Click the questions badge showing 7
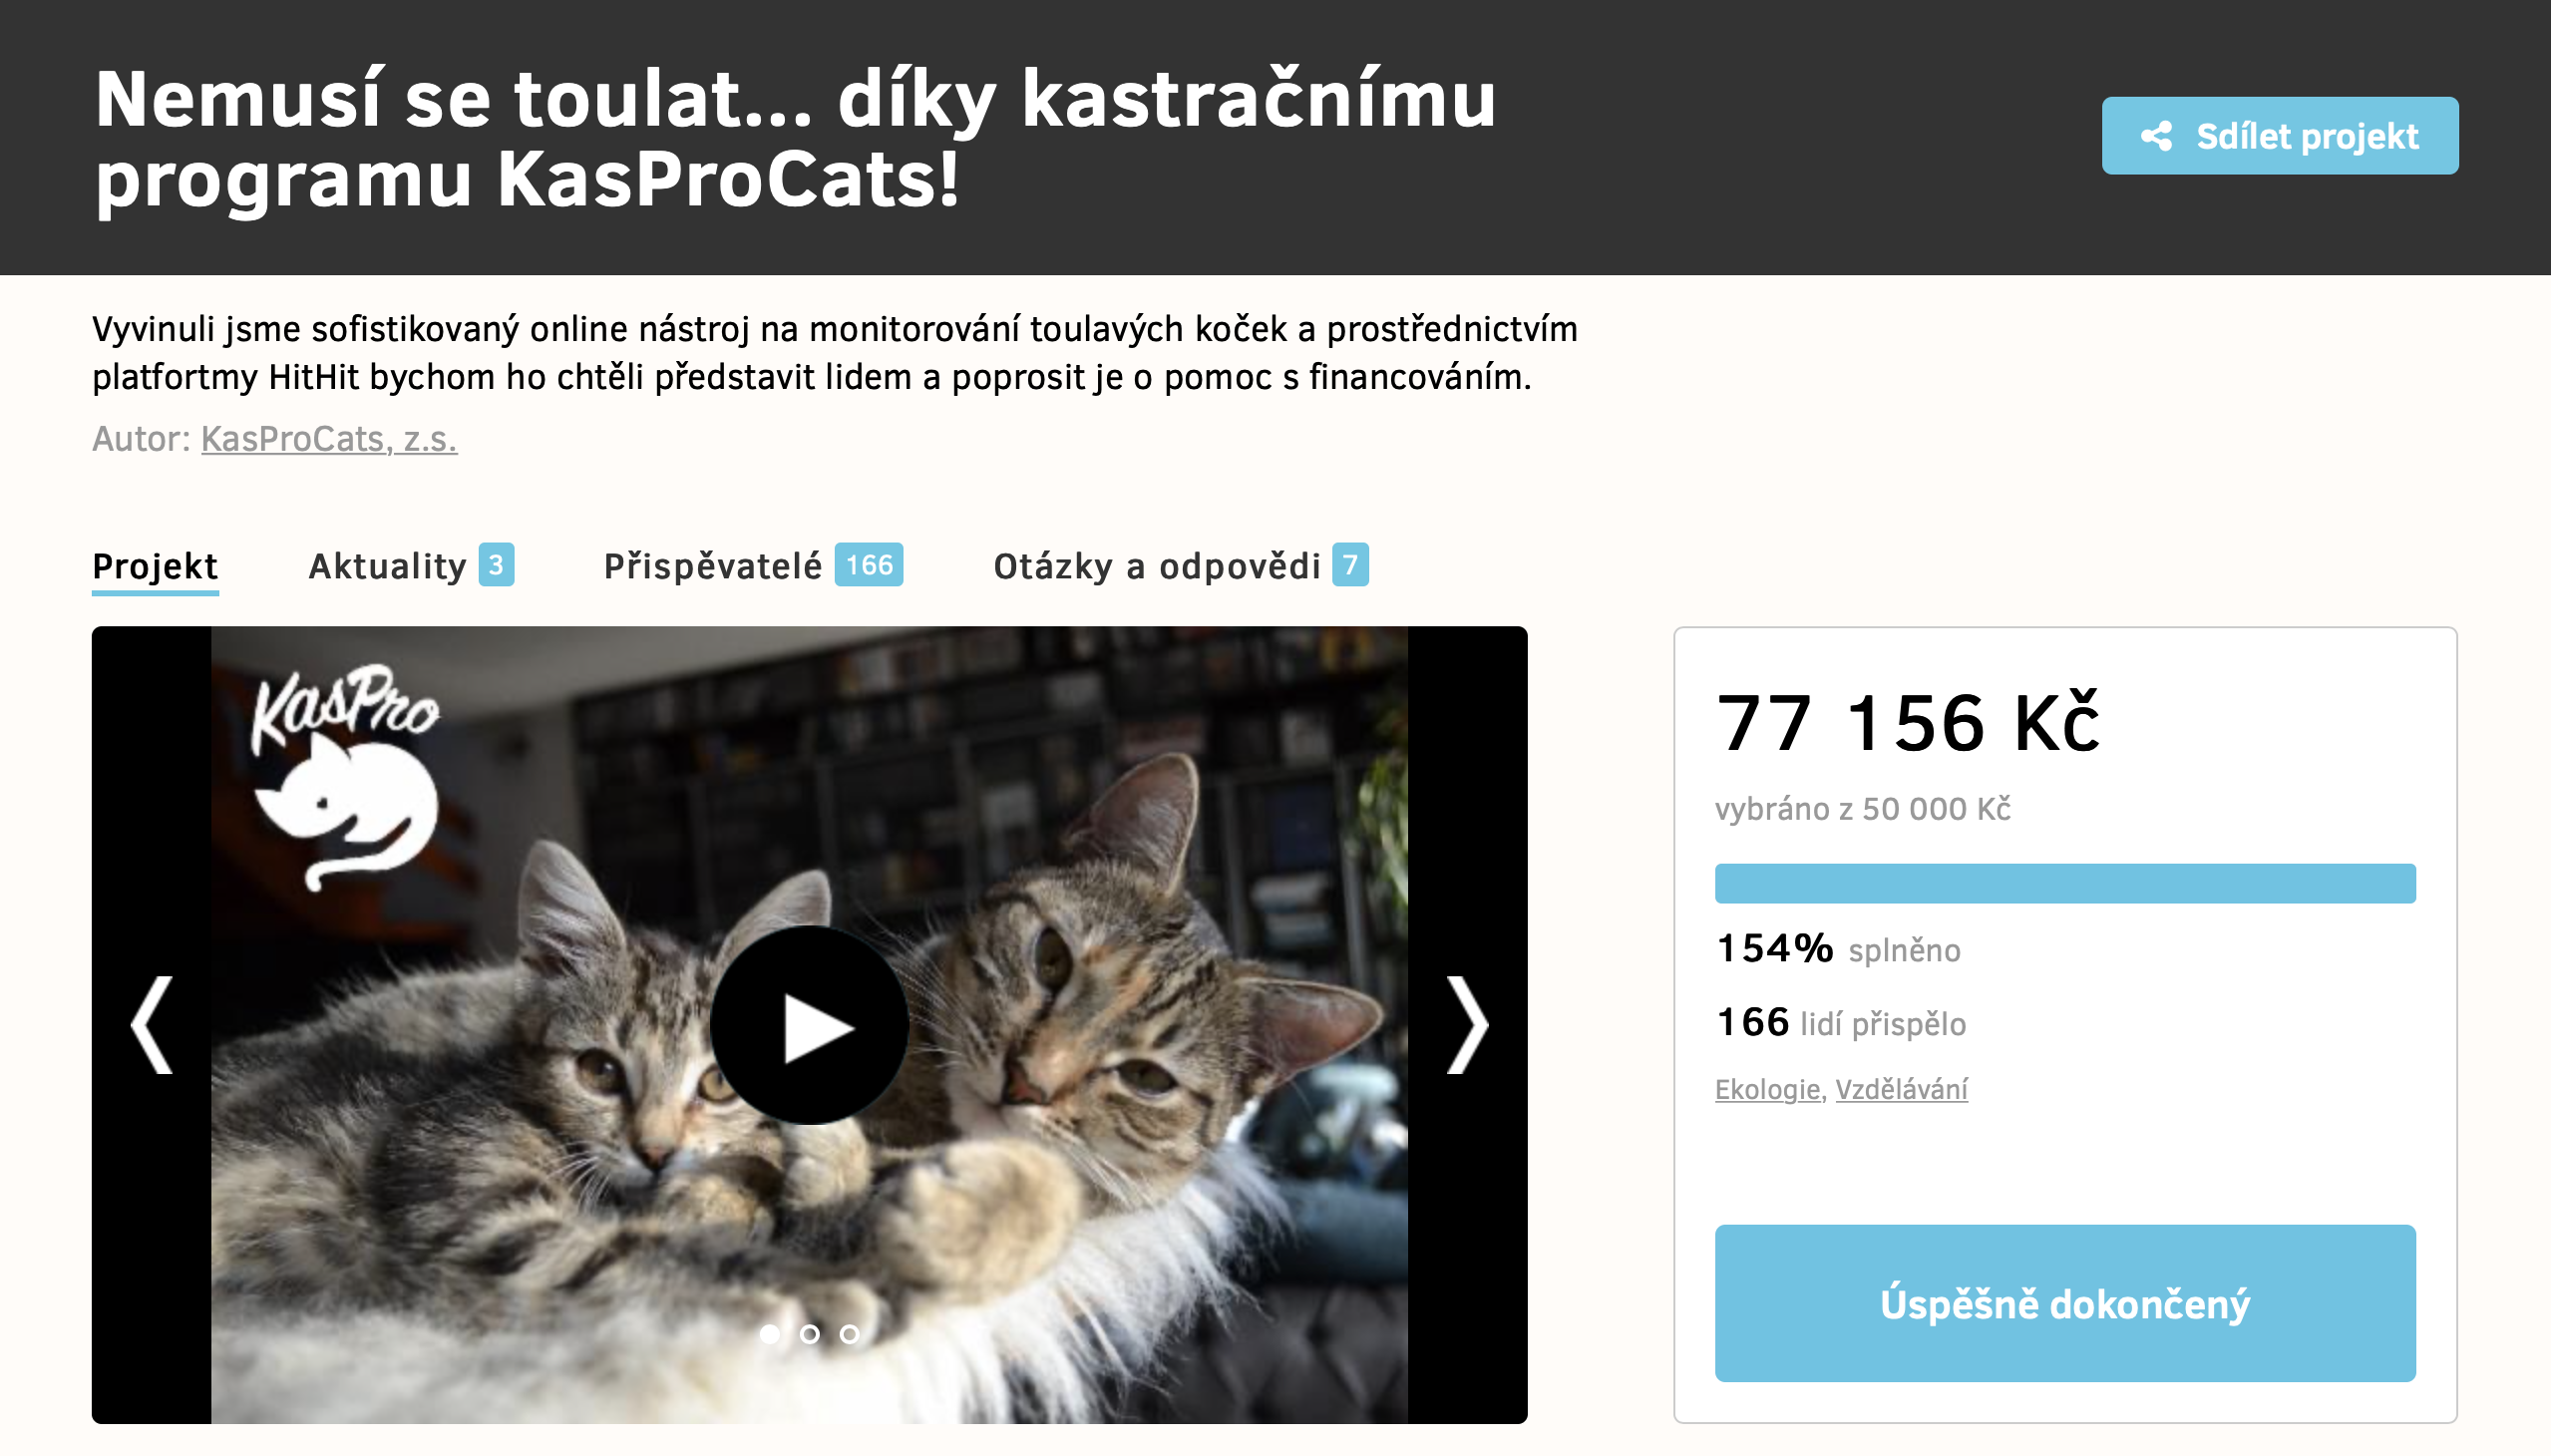Screen dimensions: 2551x1456 click(x=1350, y=565)
